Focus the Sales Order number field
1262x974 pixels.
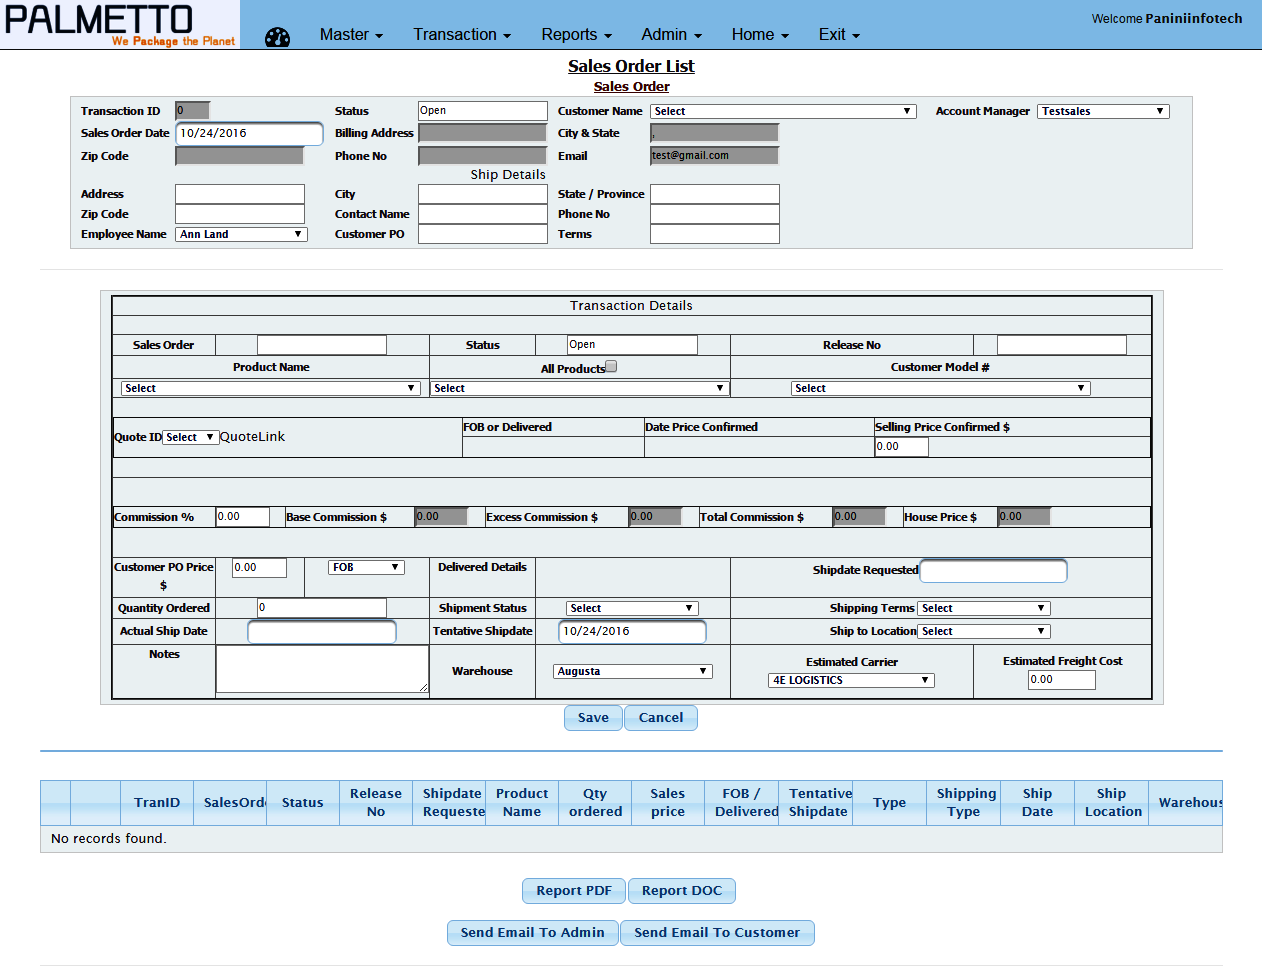coord(322,345)
